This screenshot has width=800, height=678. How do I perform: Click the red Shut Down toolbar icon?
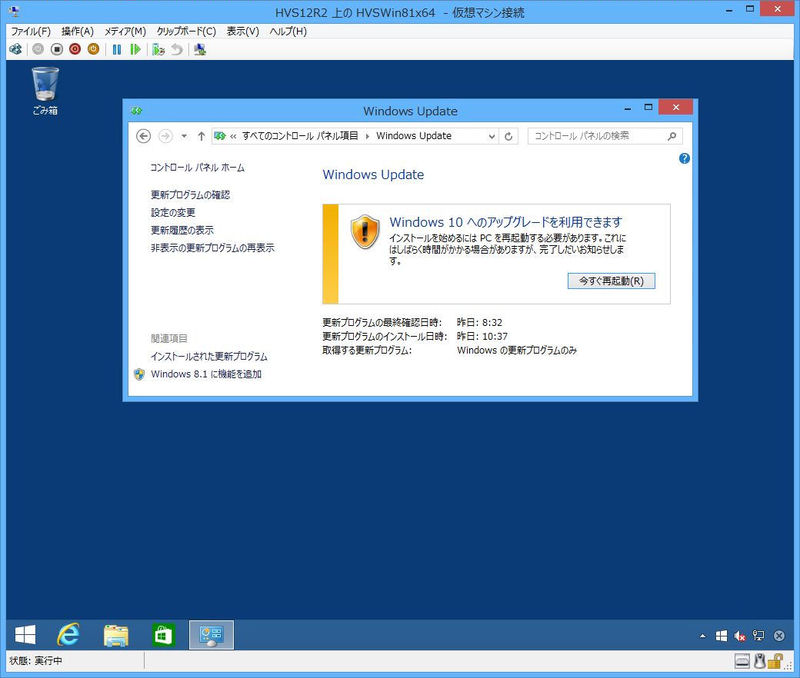[75, 49]
